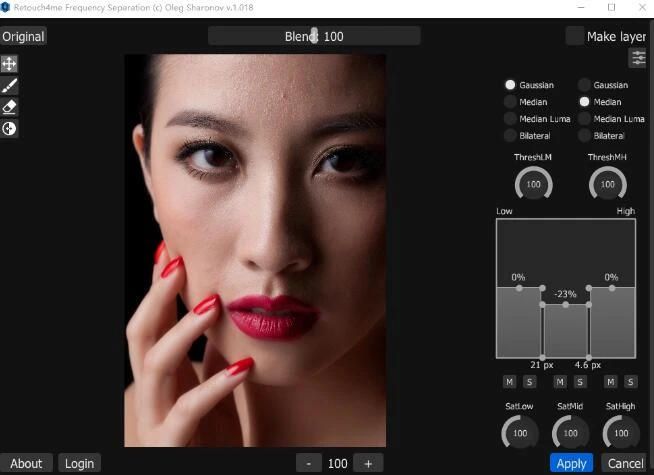654x475 pixels.
Task: Select the Brush tool
Action: [10, 85]
